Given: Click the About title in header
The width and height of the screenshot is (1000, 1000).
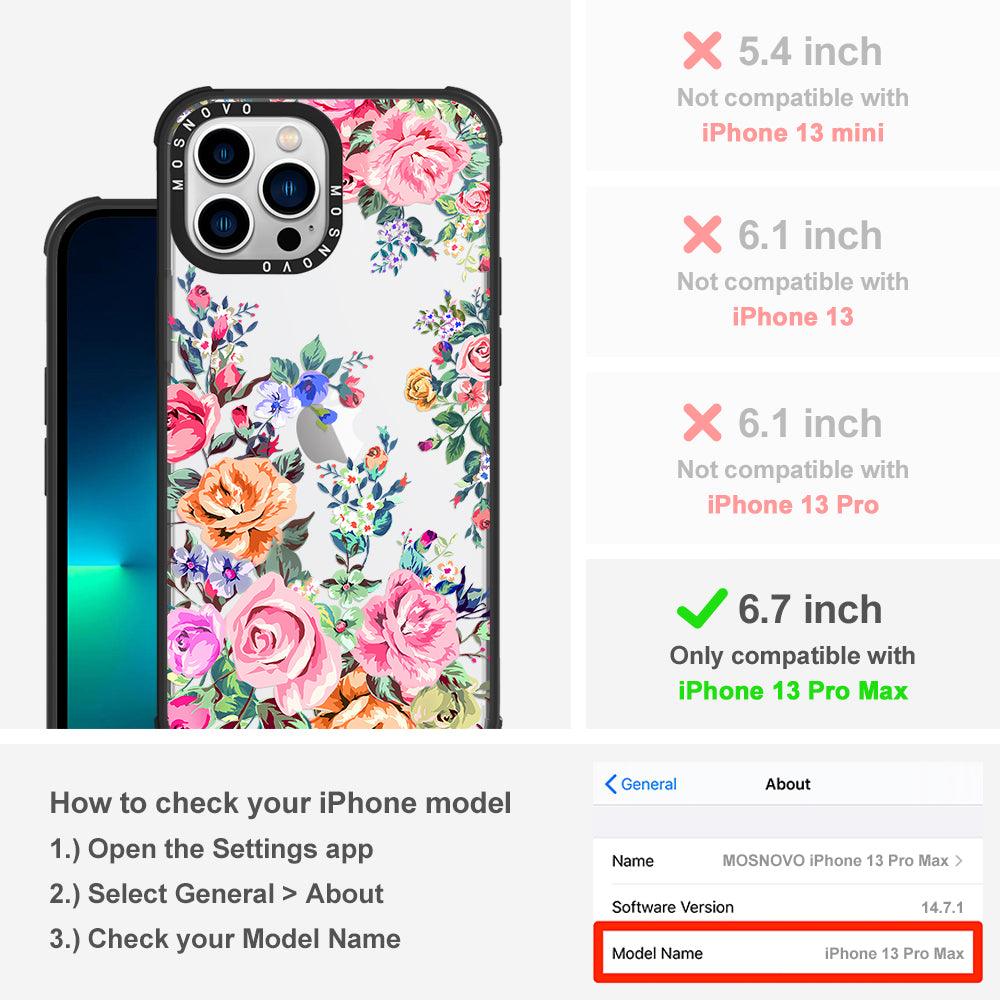Looking at the screenshot, I should click(x=788, y=784).
